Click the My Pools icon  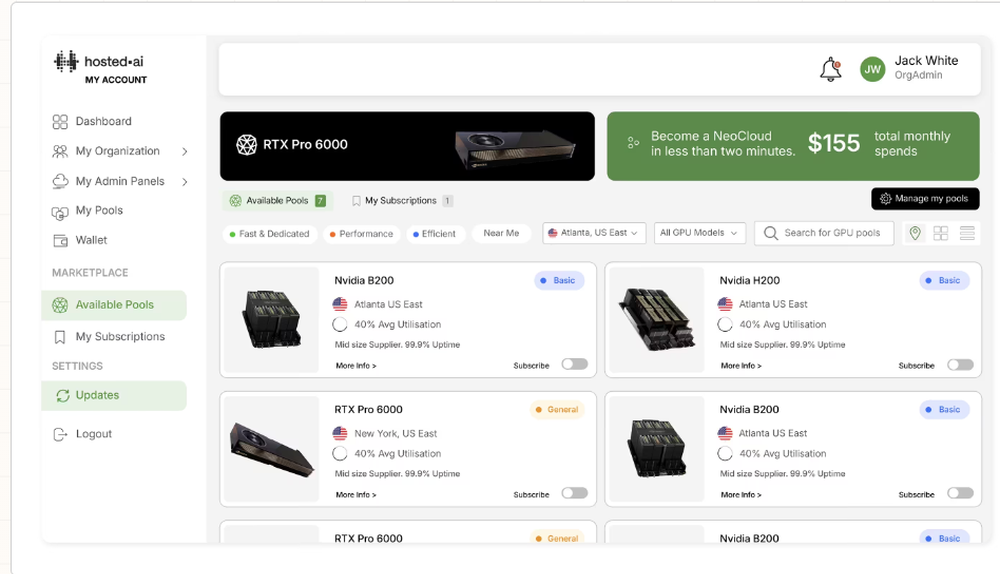tap(60, 212)
